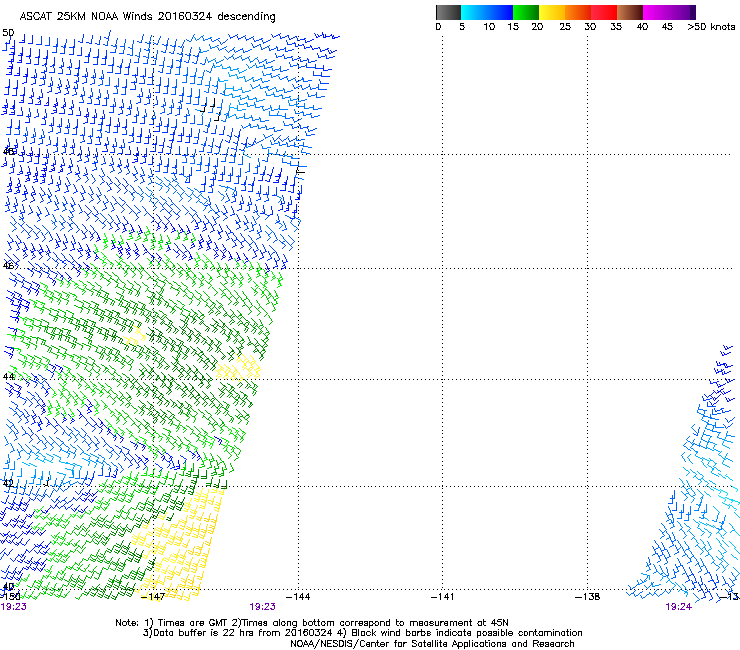The image size is (740, 650).
Task: Click the '19:23' time label left of -144
Action: click(262, 607)
